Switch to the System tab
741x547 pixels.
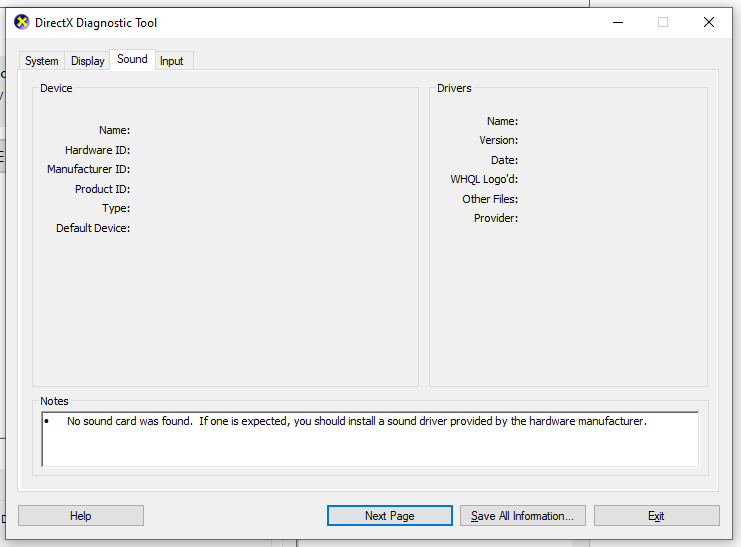click(x=42, y=61)
